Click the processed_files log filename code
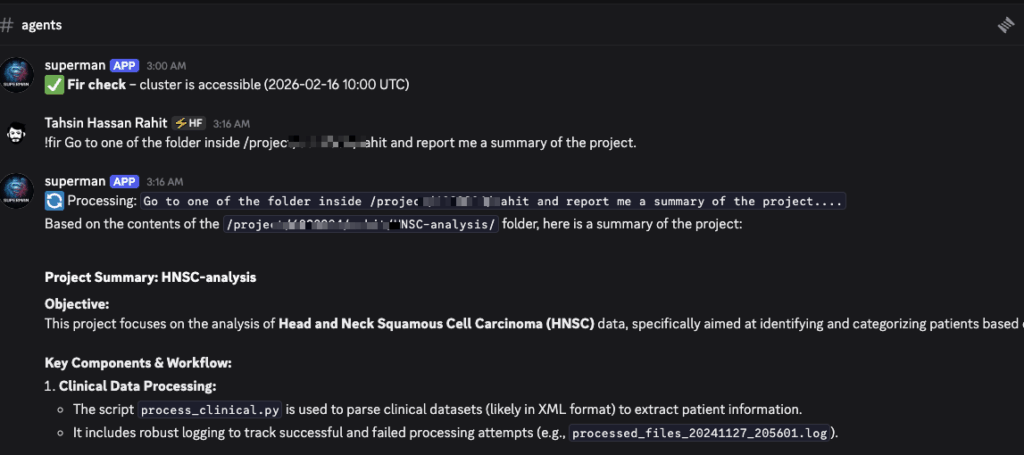1024x455 pixels. pyautogui.click(x=699, y=433)
